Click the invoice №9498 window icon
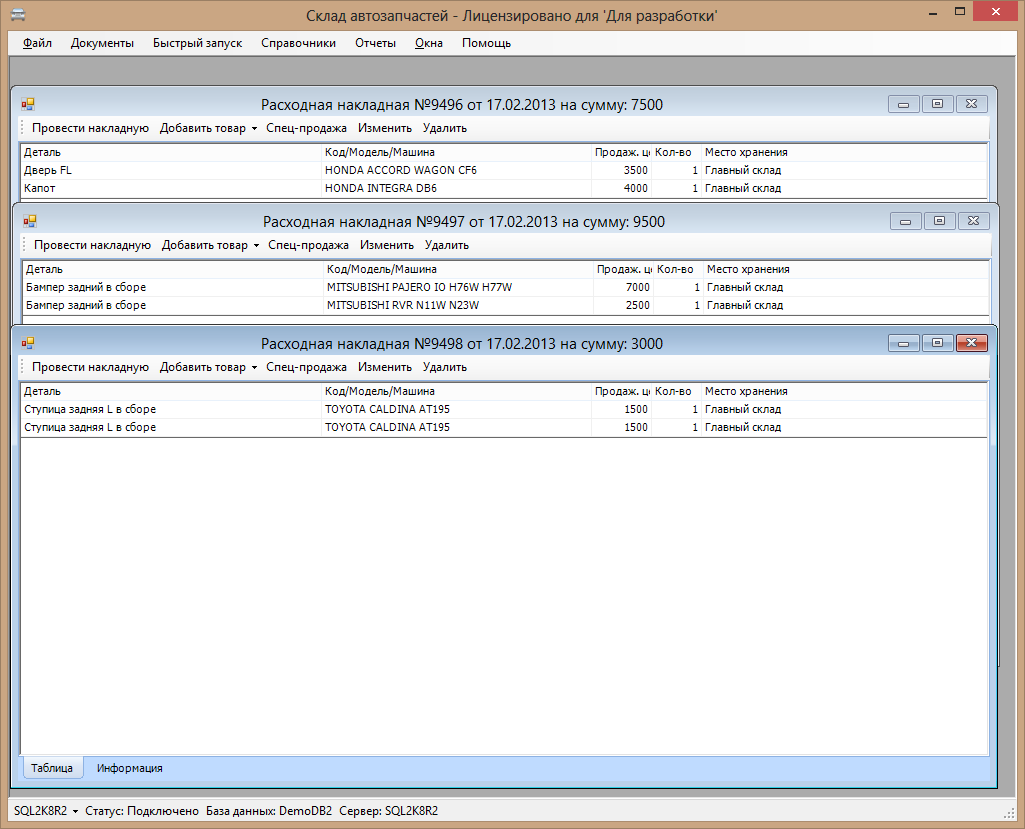Screen dimensions: 1025x829 coord(28,343)
